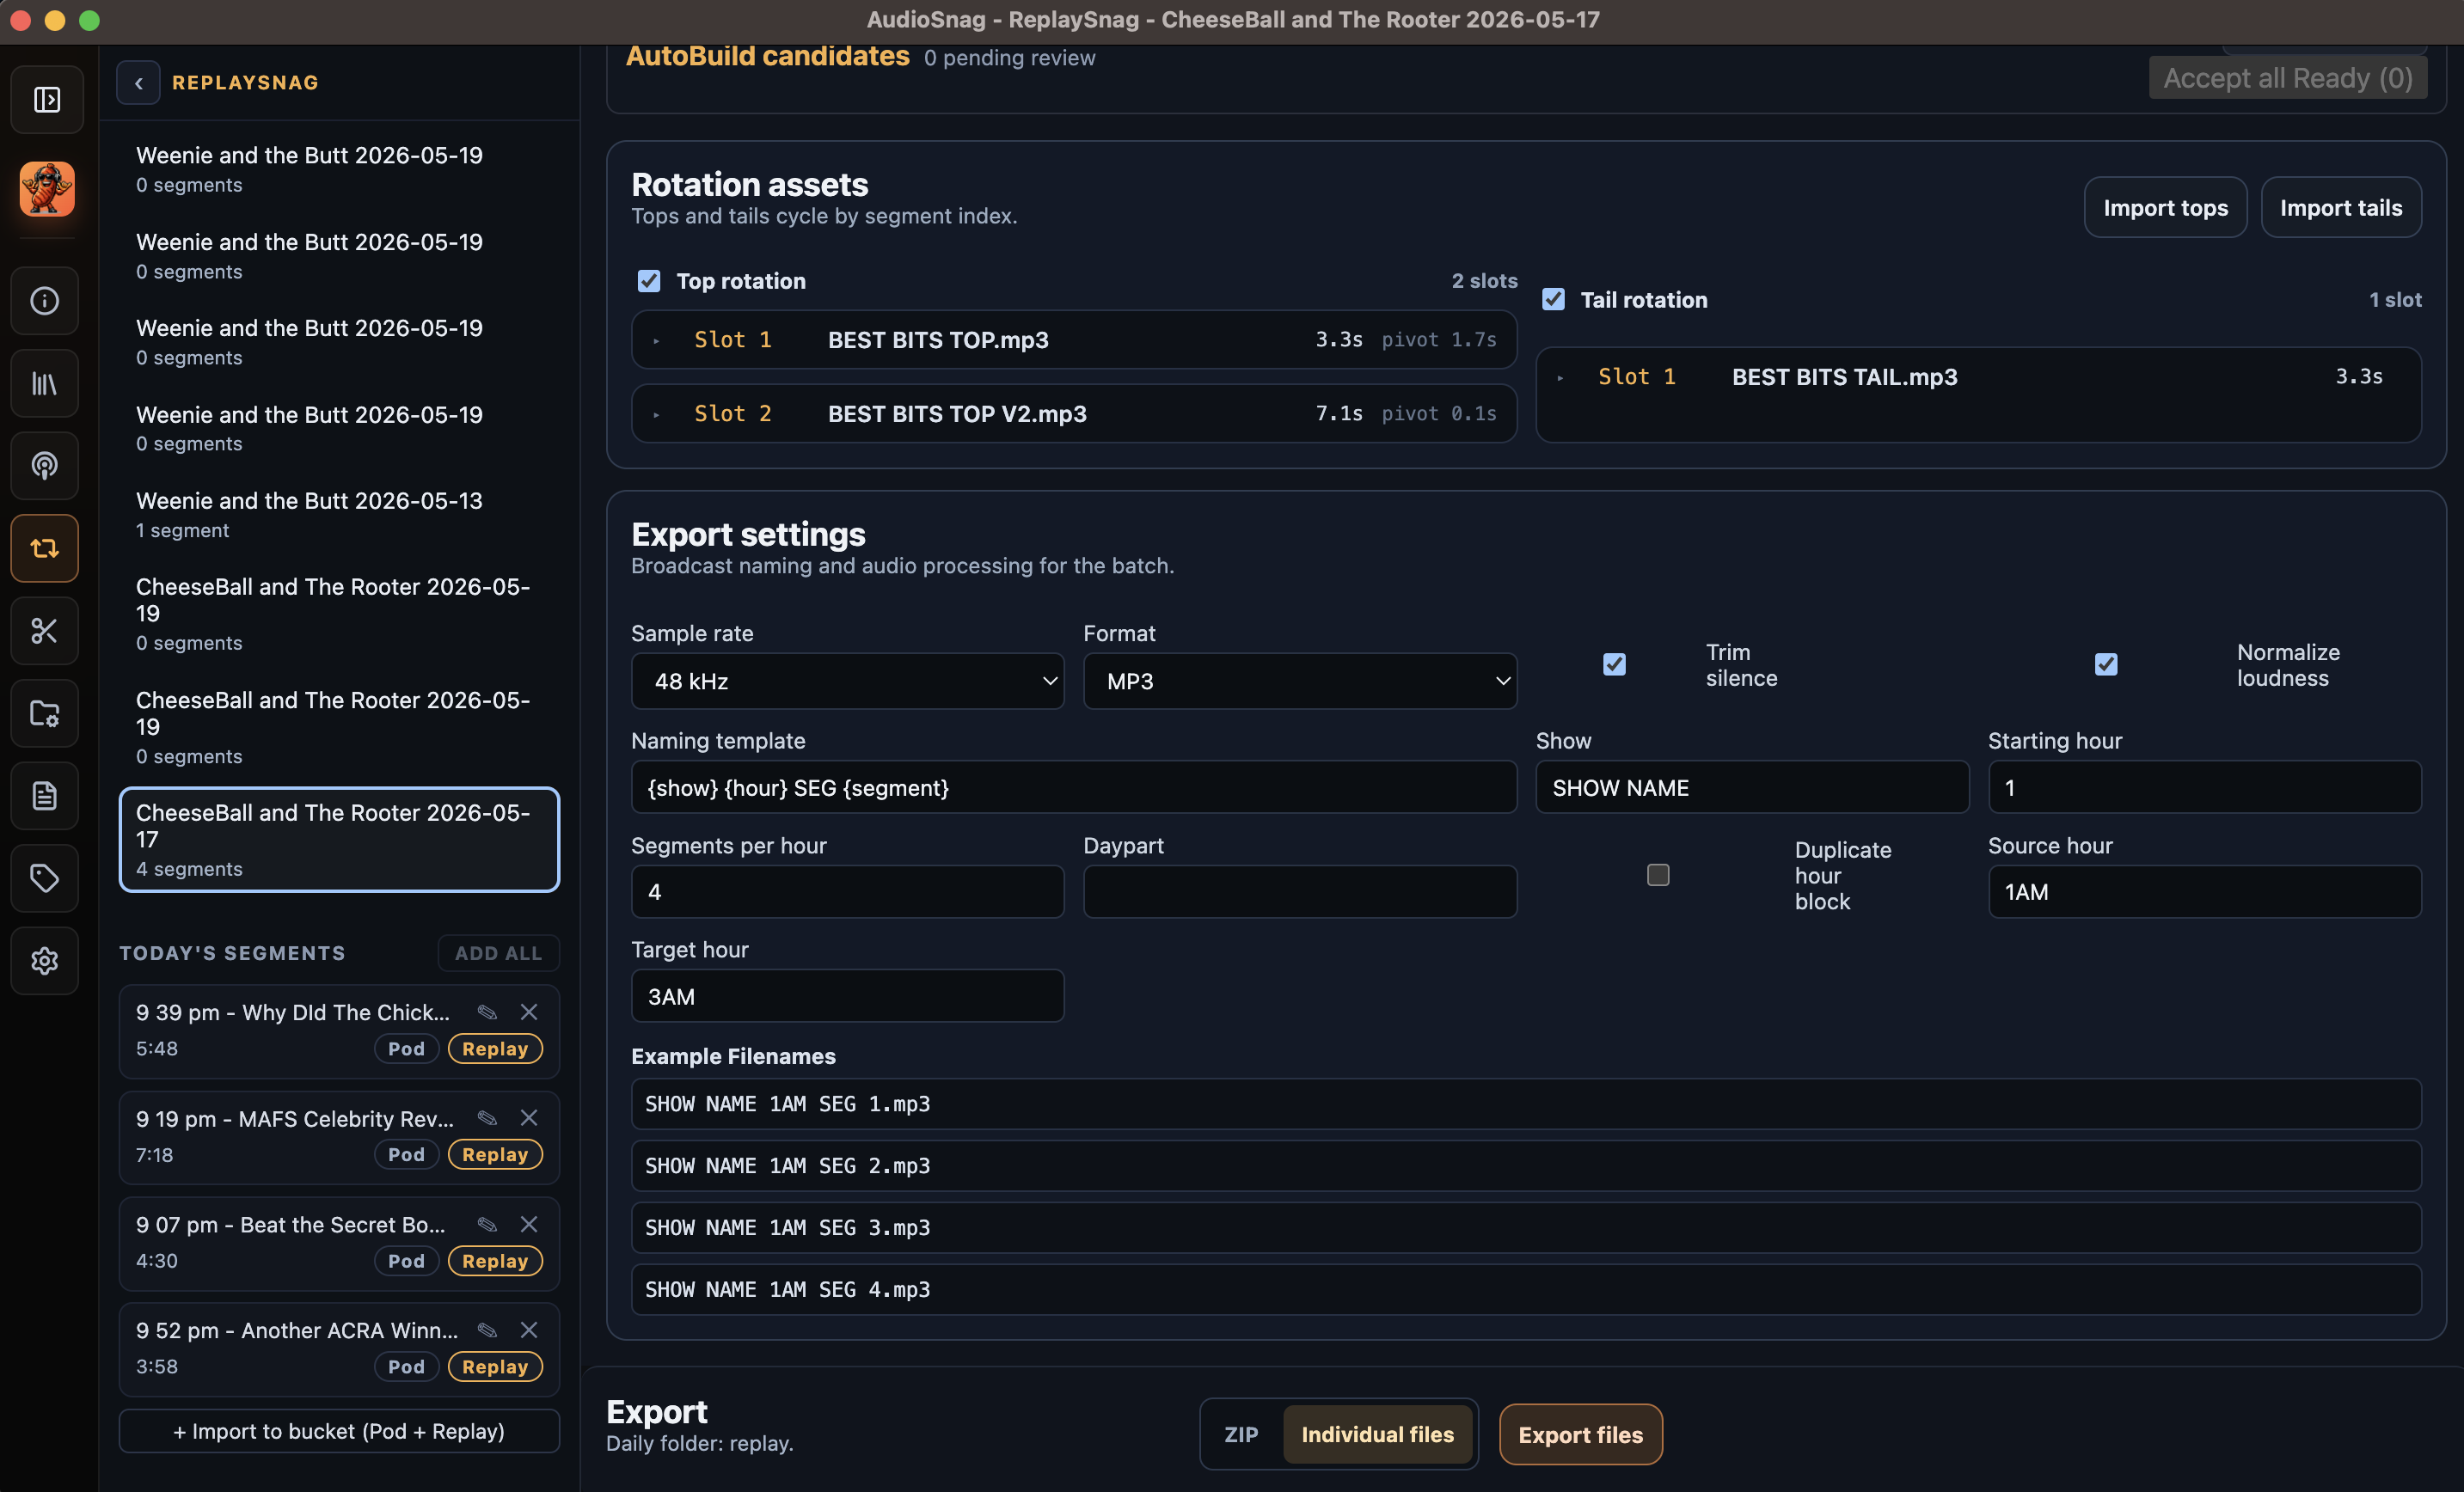Image resolution: width=2464 pixels, height=1492 pixels.
Task: Open first Weenie and the Butt 2026-05-19 session
Action: click(x=339, y=169)
